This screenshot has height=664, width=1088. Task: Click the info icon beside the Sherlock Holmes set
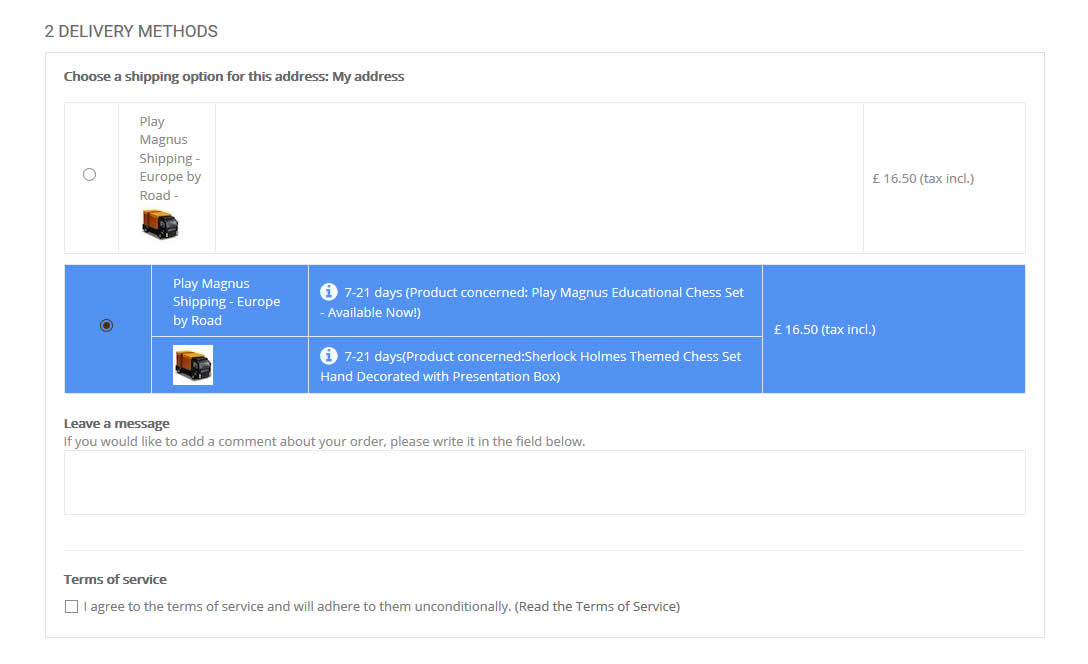[x=329, y=356]
